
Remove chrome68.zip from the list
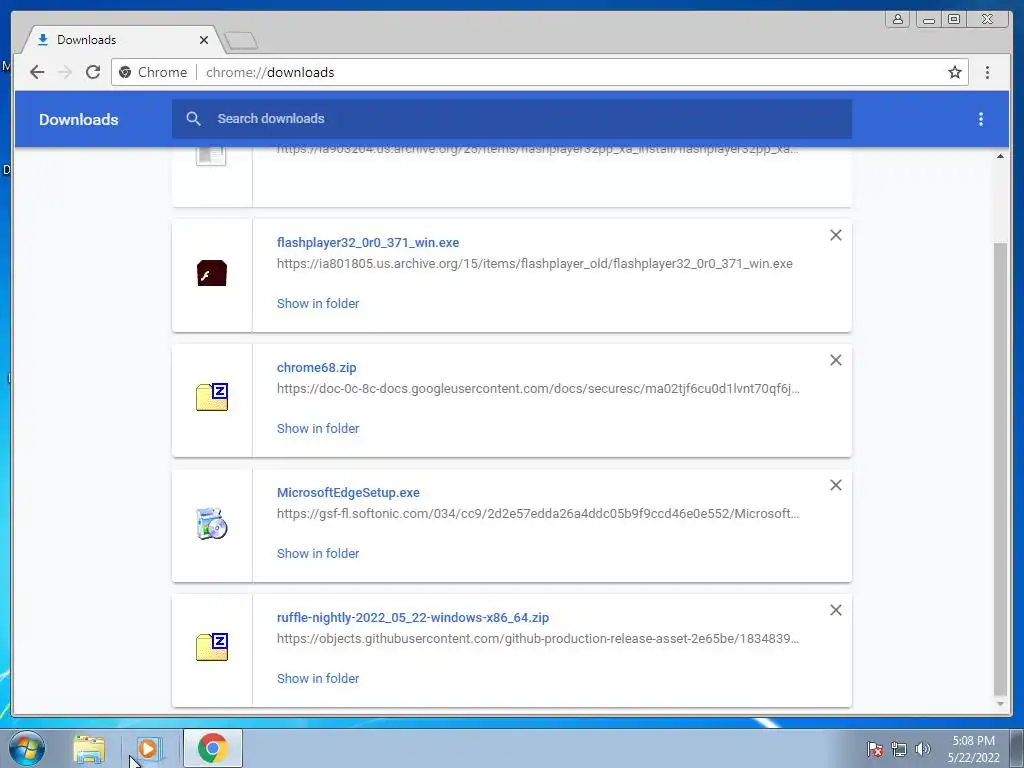[x=835, y=360]
